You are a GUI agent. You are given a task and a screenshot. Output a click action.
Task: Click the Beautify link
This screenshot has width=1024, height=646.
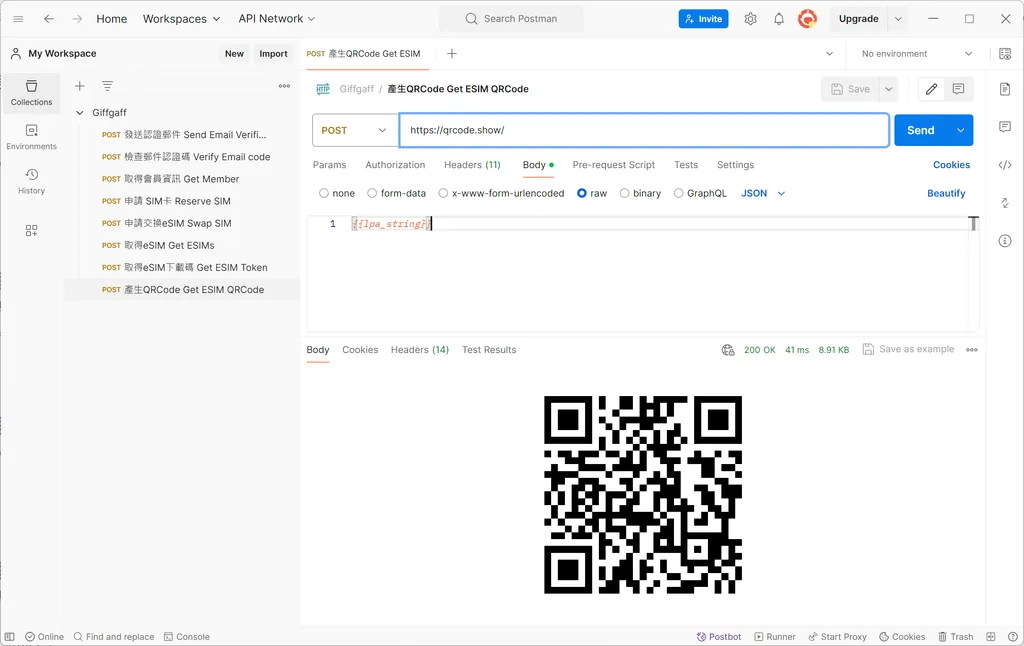945,193
